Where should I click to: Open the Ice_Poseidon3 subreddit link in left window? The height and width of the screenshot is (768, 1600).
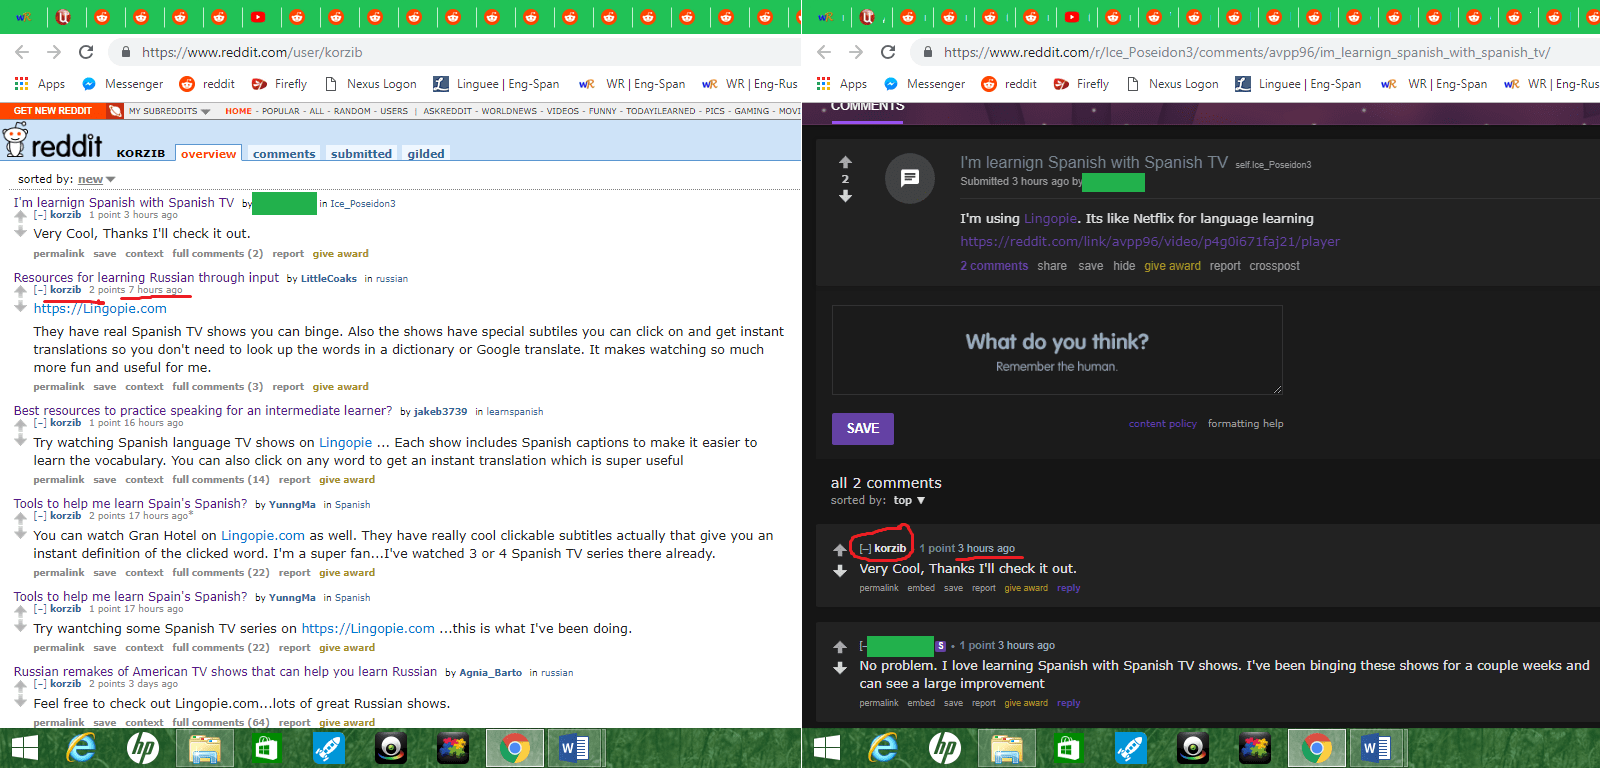point(363,204)
